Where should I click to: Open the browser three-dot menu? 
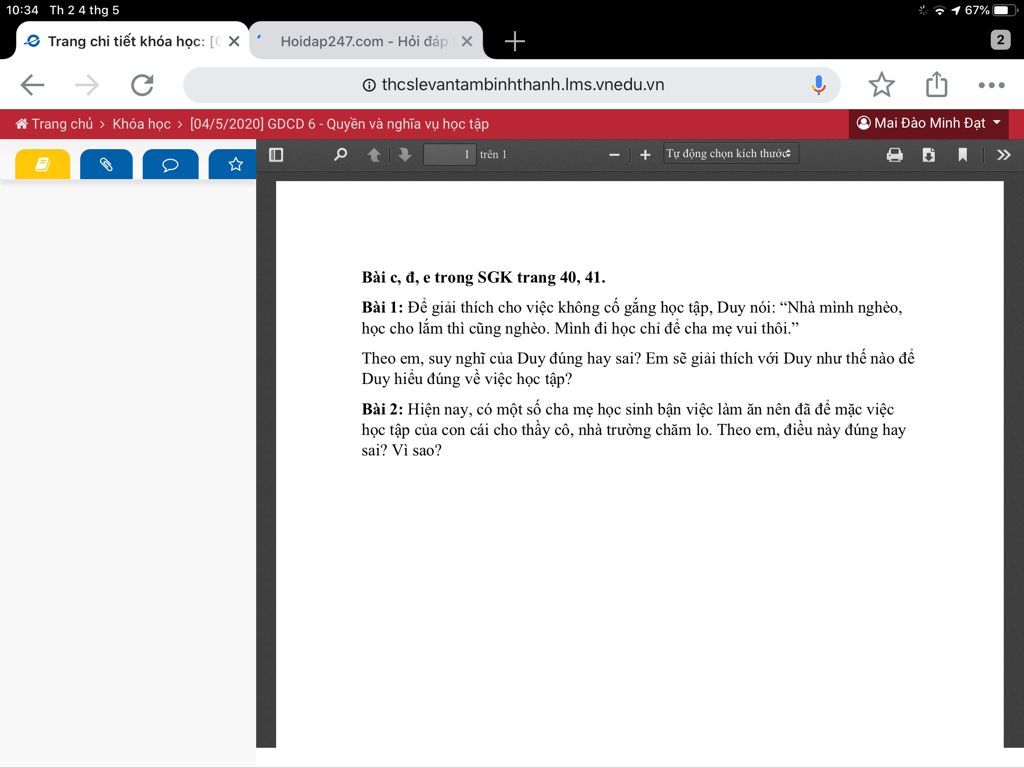tap(991, 85)
